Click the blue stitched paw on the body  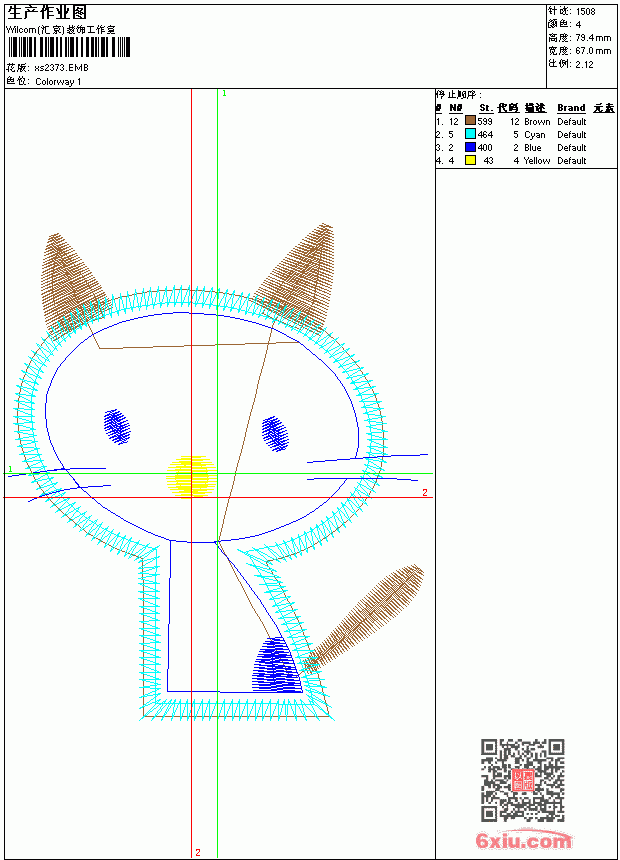pyautogui.click(x=277, y=665)
